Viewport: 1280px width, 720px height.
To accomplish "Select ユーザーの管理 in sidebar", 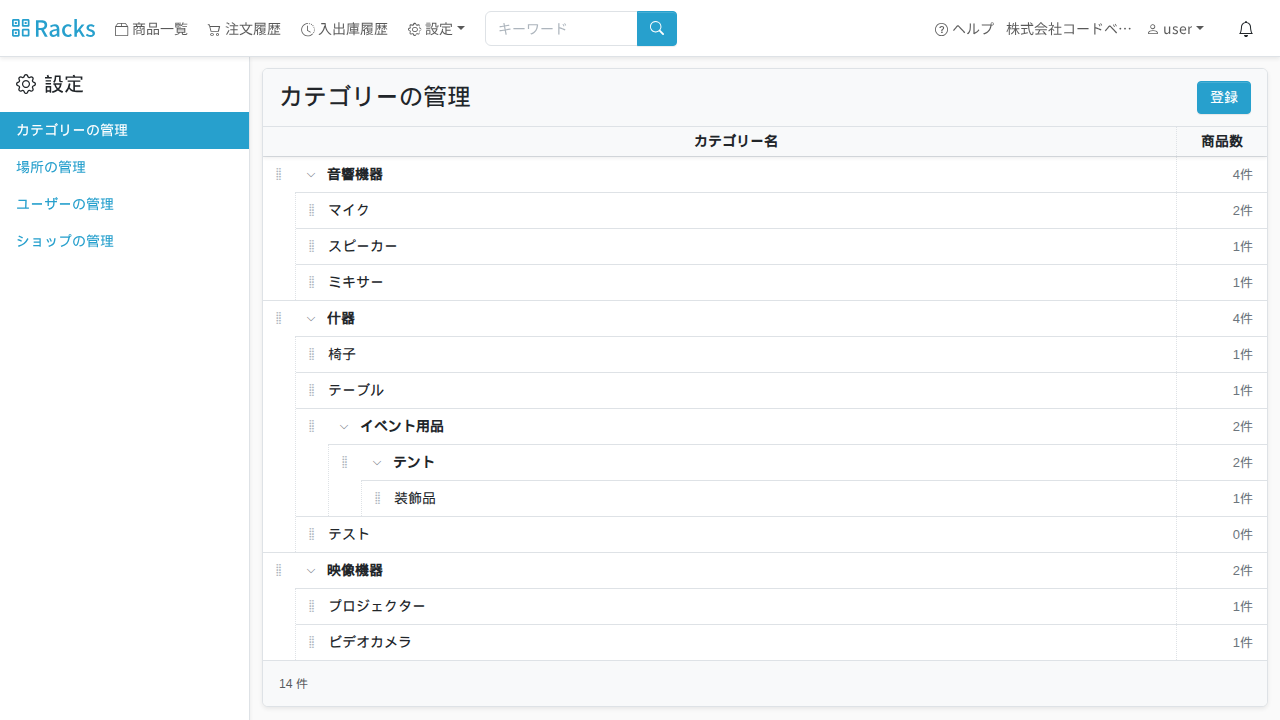I will [124, 204].
